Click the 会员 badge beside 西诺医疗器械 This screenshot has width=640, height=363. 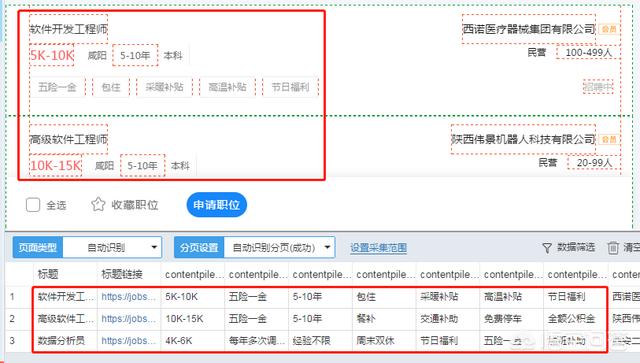pos(609,29)
